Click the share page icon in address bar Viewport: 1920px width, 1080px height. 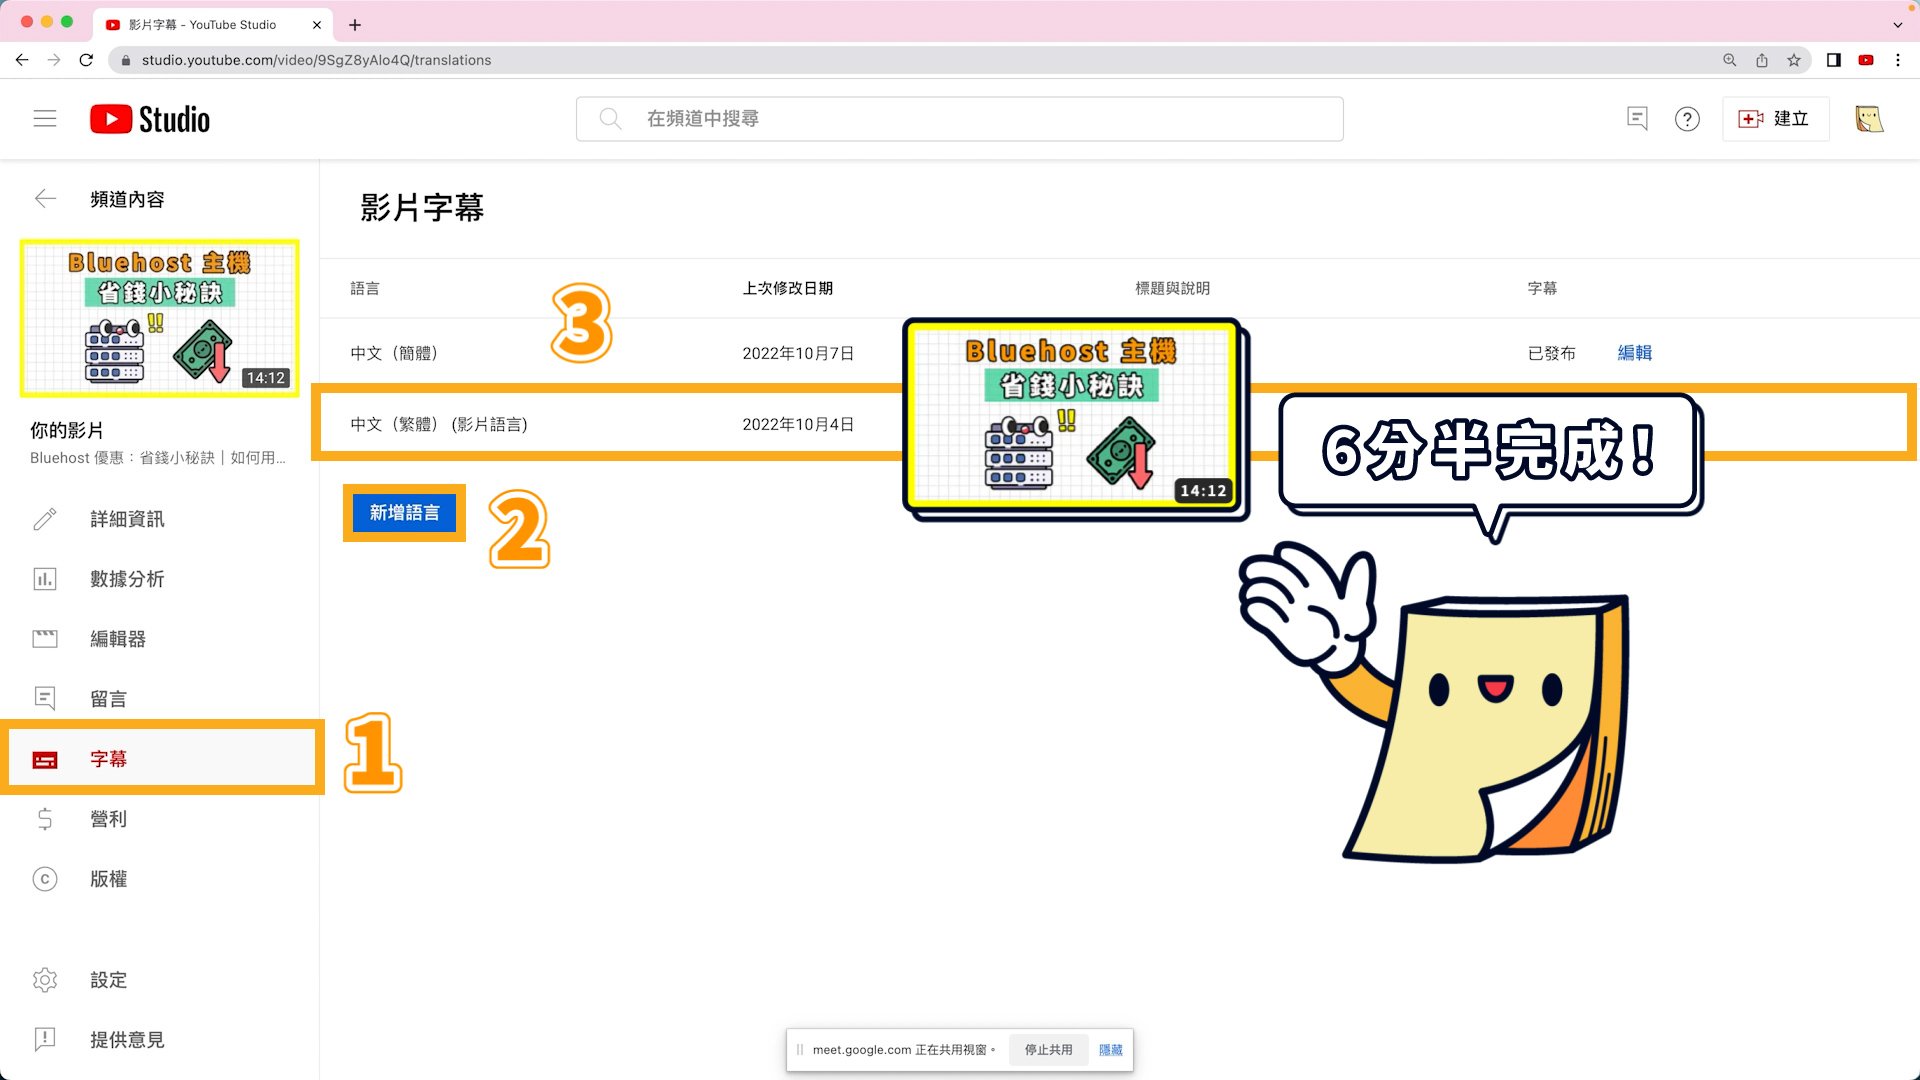[1762, 60]
